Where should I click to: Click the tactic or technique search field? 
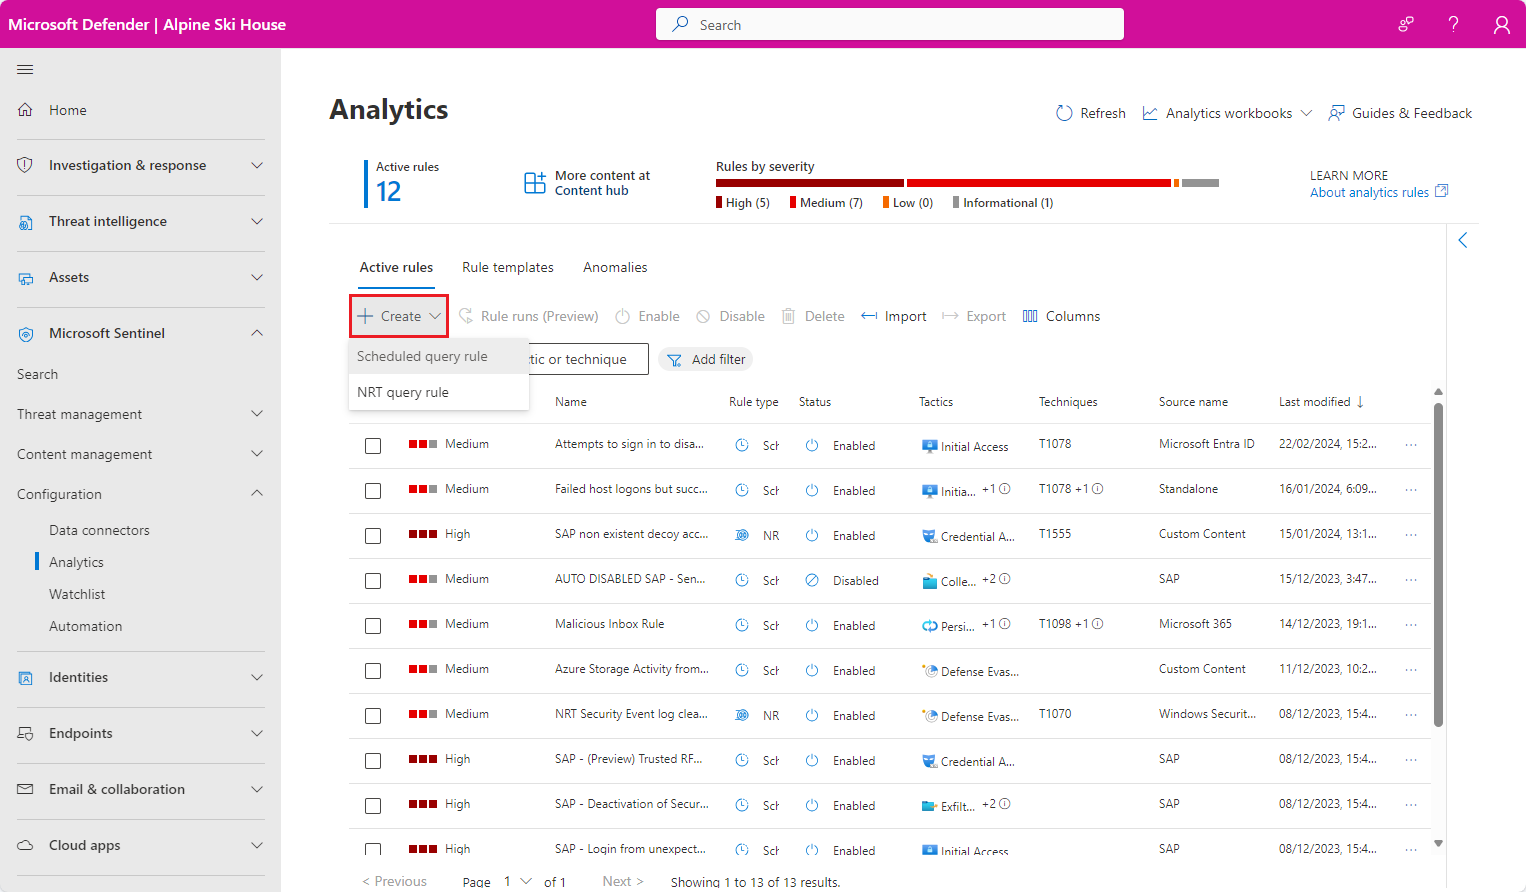click(x=588, y=359)
